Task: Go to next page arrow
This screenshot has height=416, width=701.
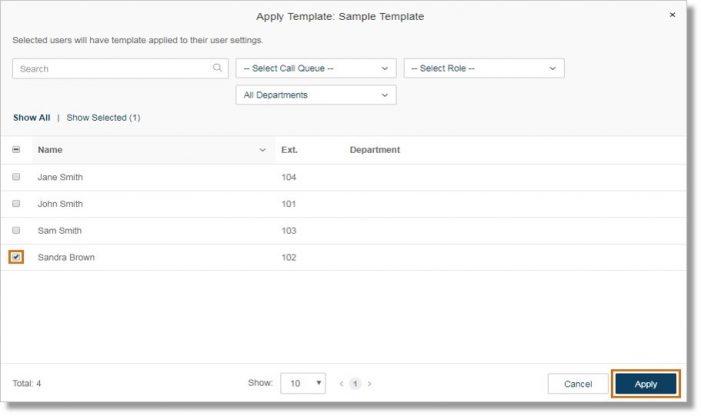Action: click(370, 383)
